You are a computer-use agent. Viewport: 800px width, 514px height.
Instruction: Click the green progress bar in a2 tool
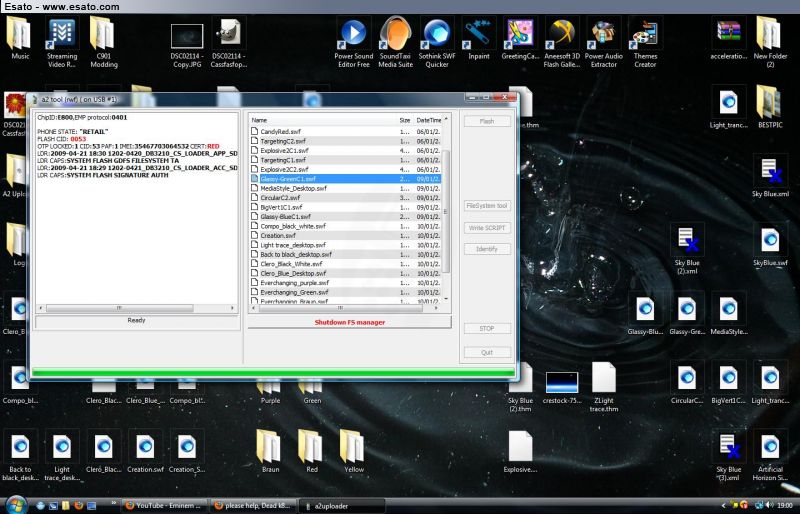coord(273,373)
